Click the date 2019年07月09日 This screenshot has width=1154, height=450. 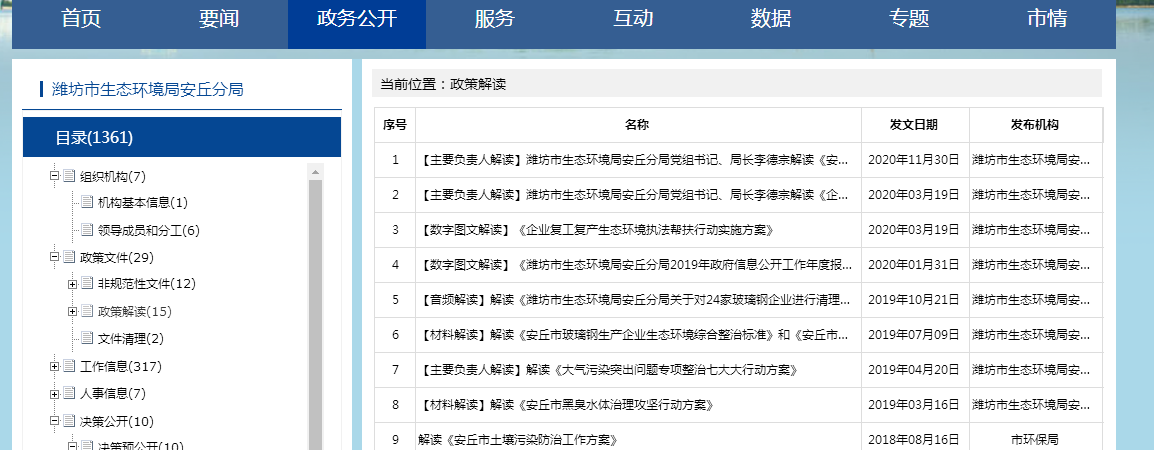(914, 336)
